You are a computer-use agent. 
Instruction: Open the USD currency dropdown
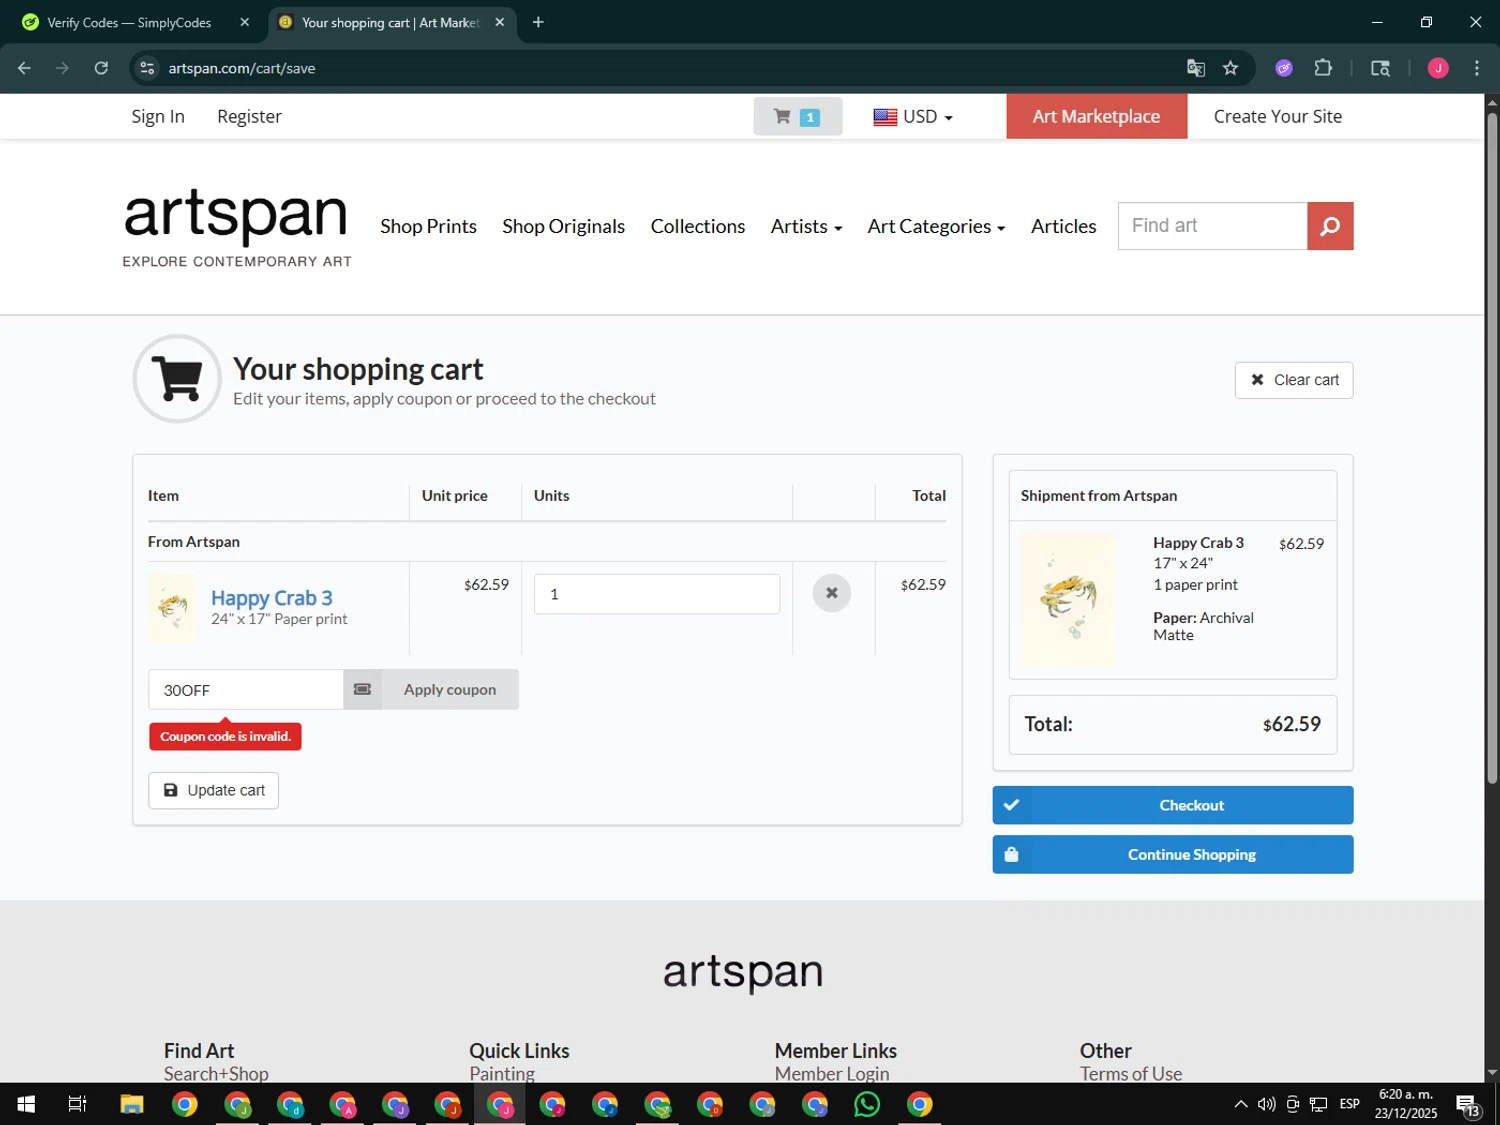(x=913, y=116)
